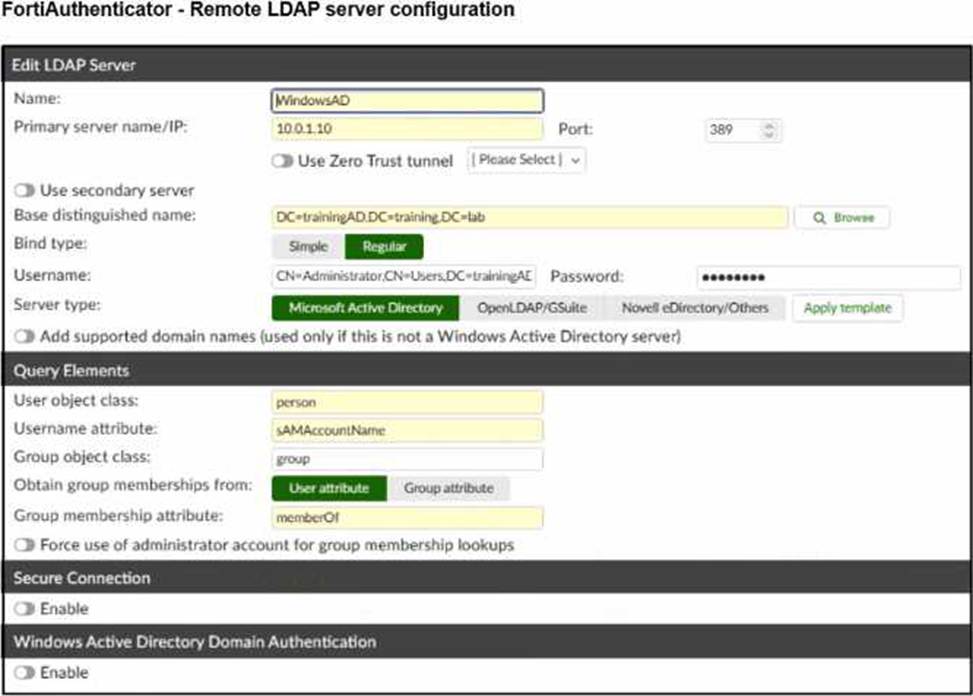Screen dimensions: 973x696
Task: Select the Regular bind type
Action: (384, 246)
